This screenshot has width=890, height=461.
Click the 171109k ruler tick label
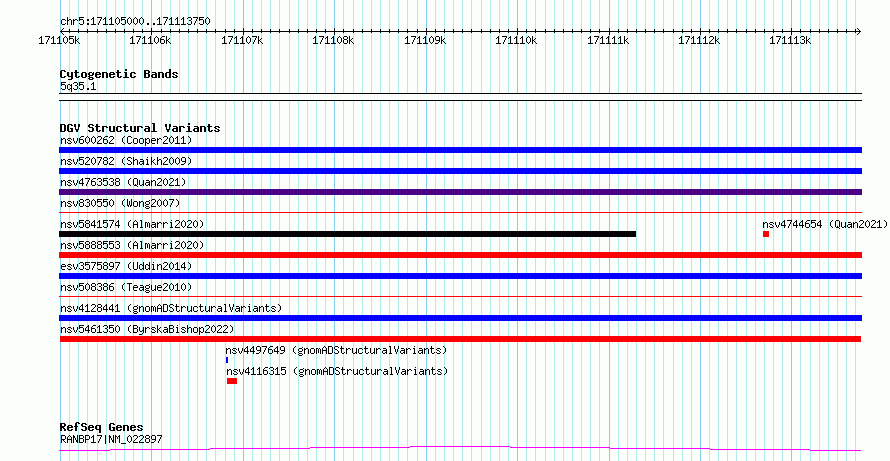pyautogui.click(x=425, y=40)
